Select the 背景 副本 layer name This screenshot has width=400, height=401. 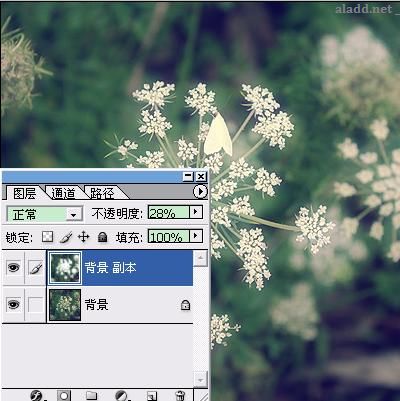110,267
